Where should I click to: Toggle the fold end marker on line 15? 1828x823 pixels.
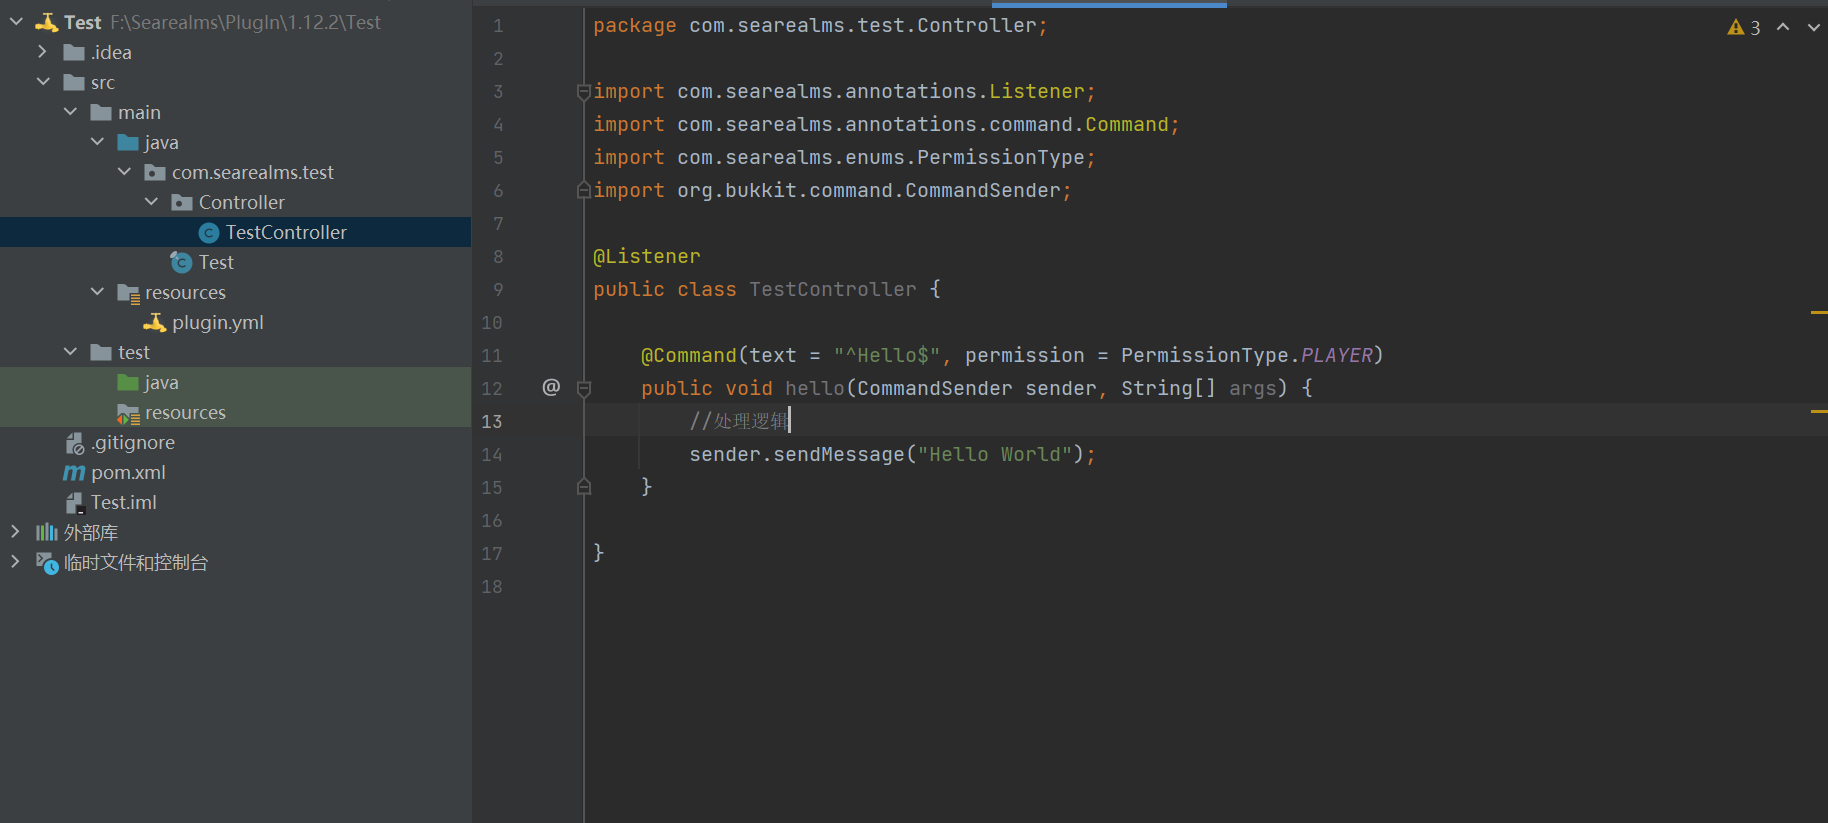[x=584, y=487]
